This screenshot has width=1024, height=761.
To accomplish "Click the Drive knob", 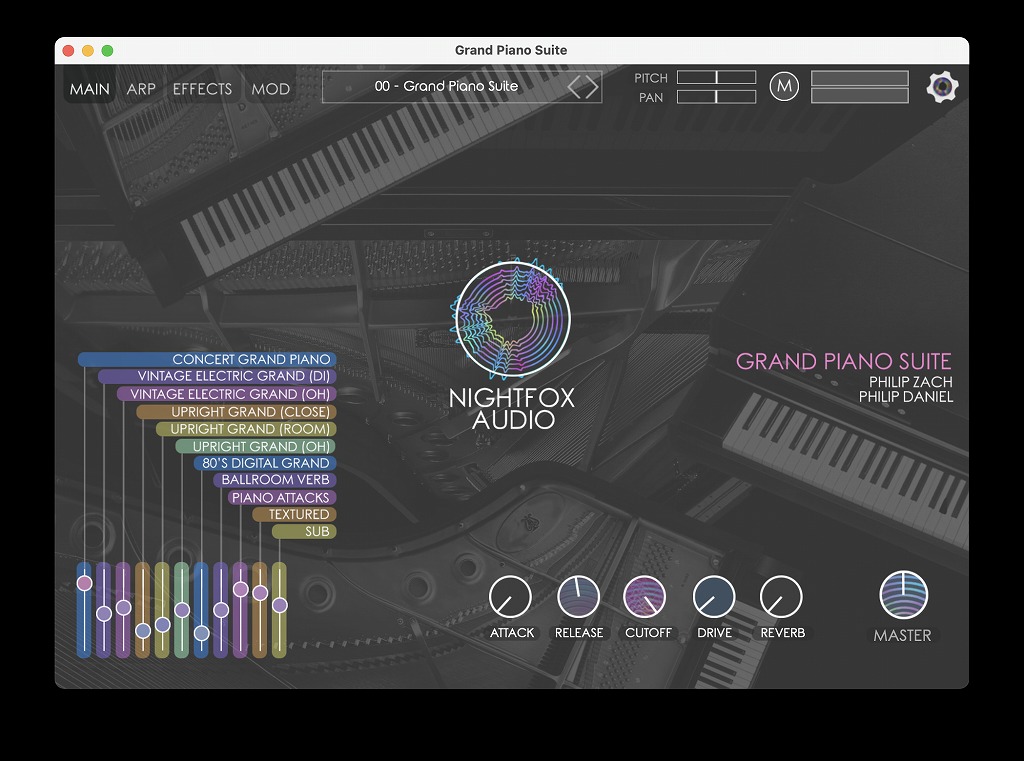I will click(714, 597).
